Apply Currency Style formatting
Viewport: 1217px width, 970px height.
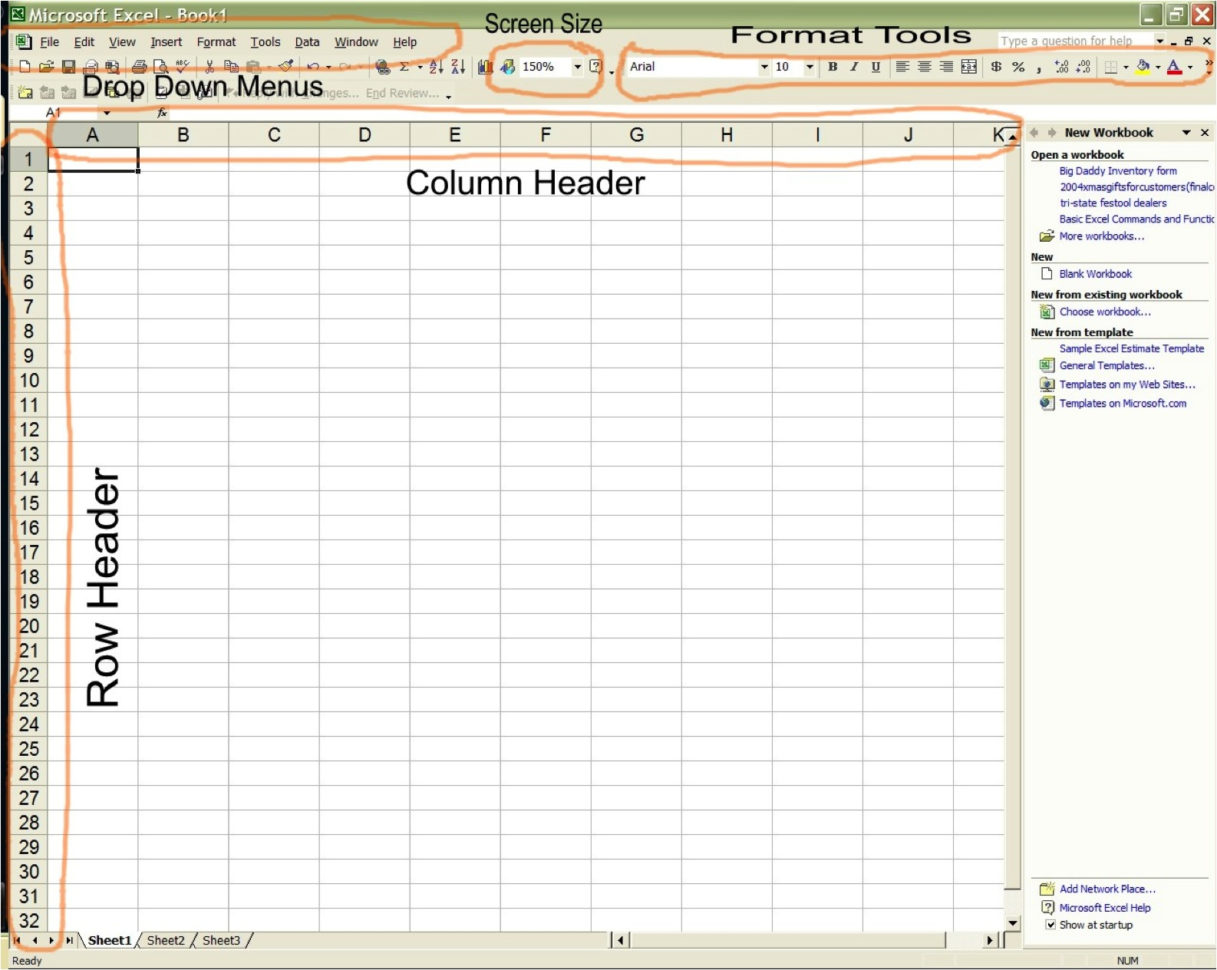click(x=994, y=67)
